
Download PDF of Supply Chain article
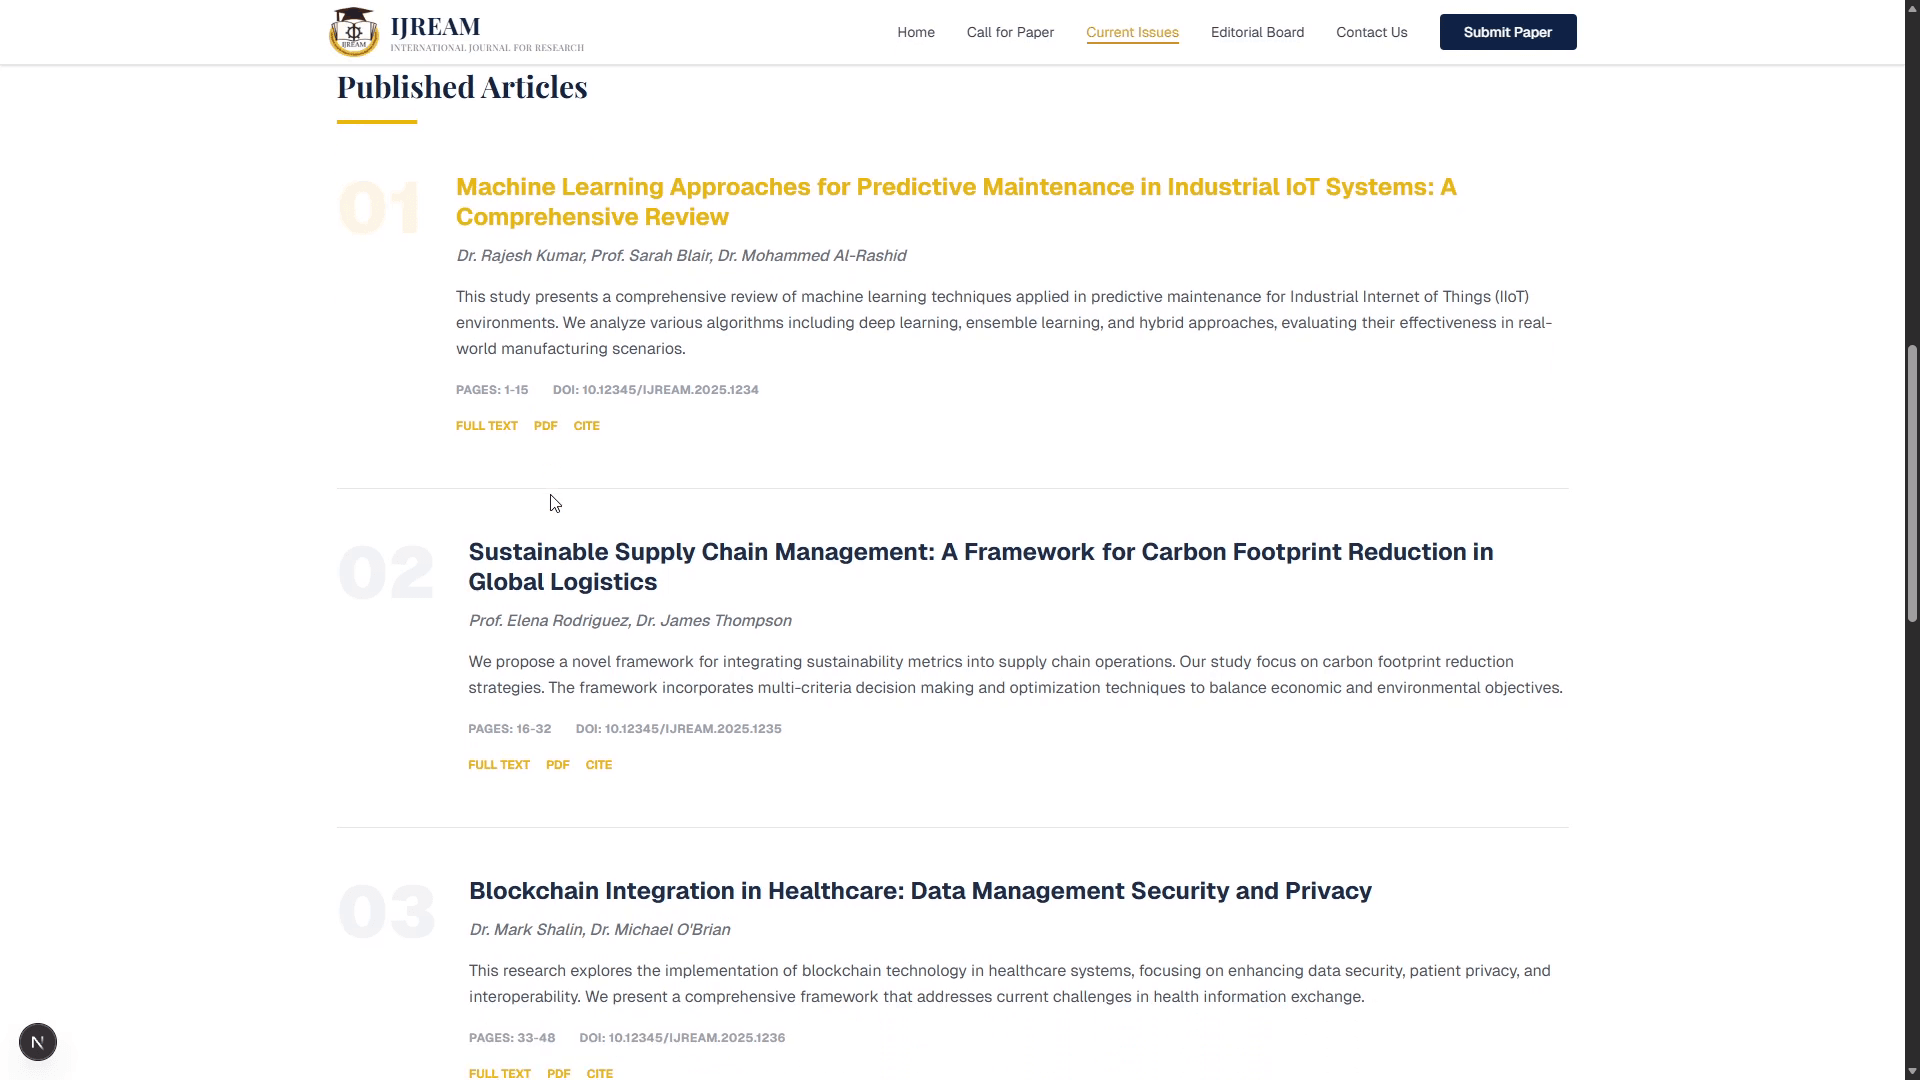(557, 765)
